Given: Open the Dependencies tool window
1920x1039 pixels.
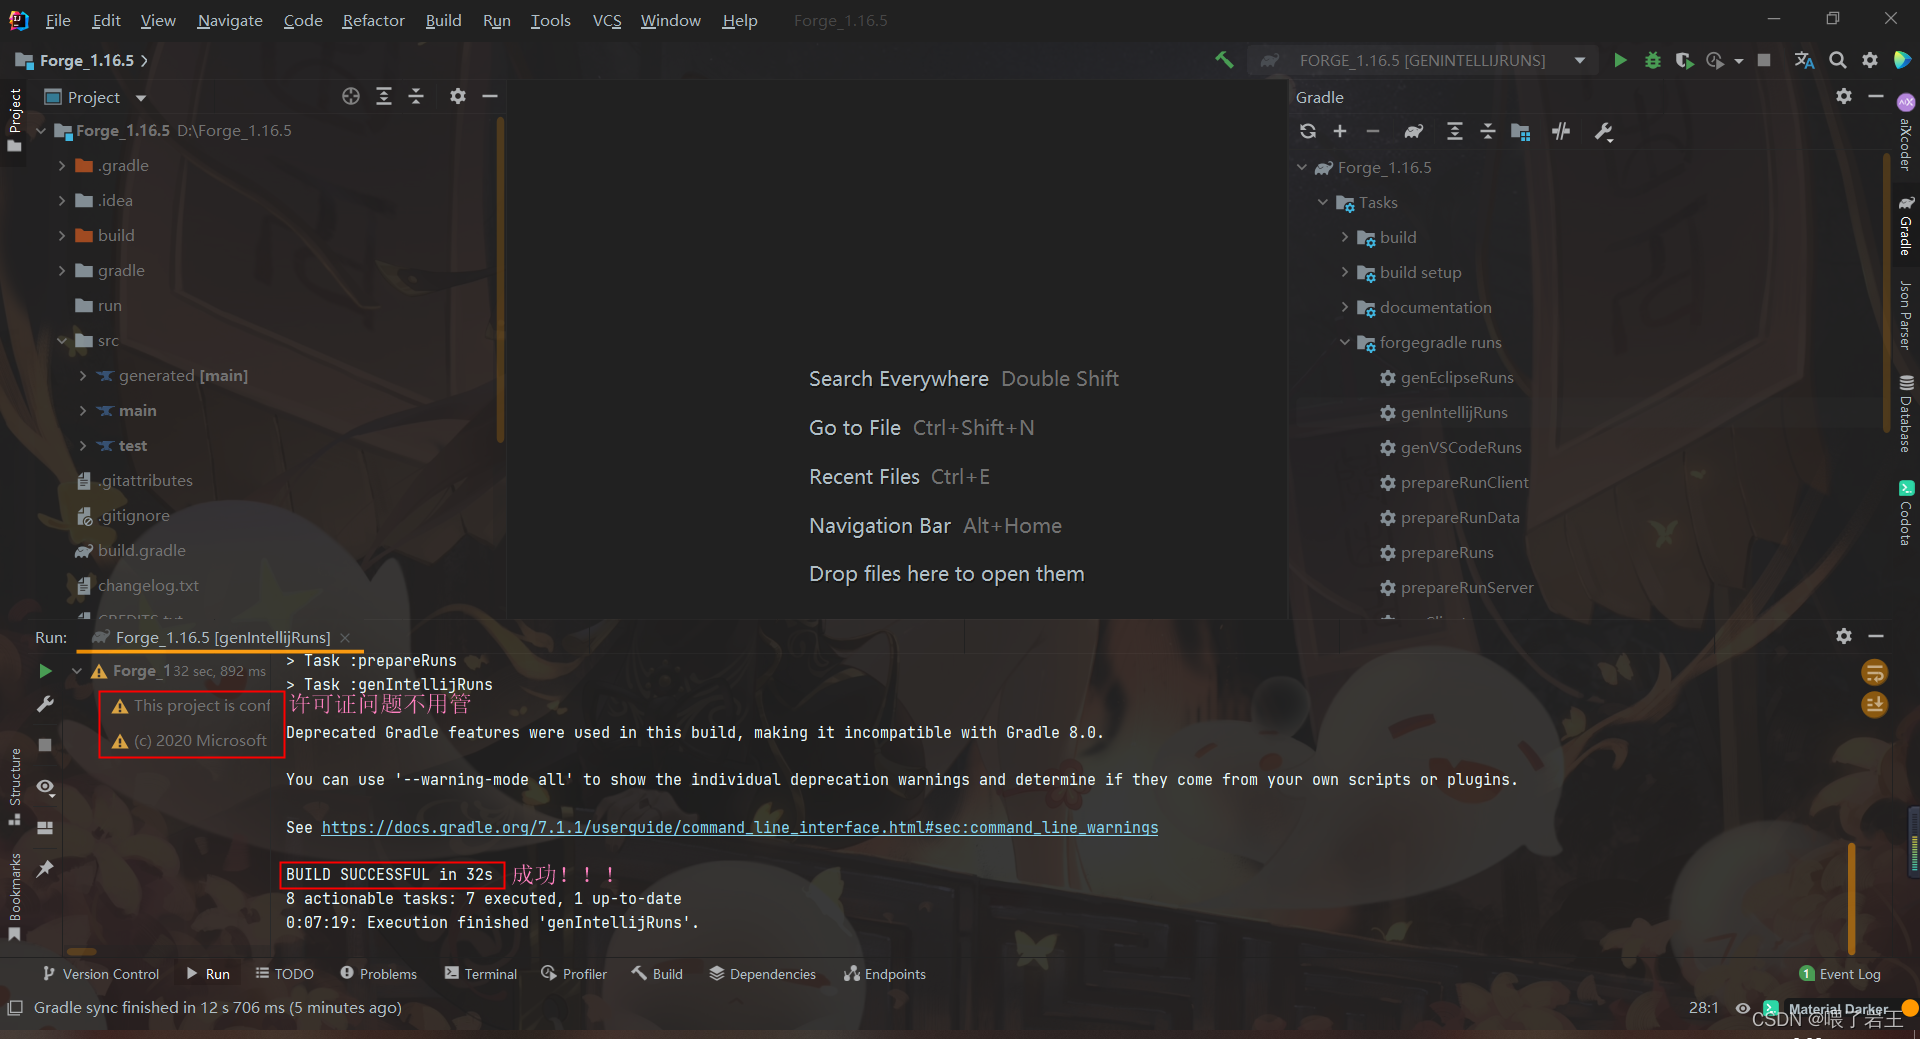Looking at the screenshot, I should click(762, 974).
